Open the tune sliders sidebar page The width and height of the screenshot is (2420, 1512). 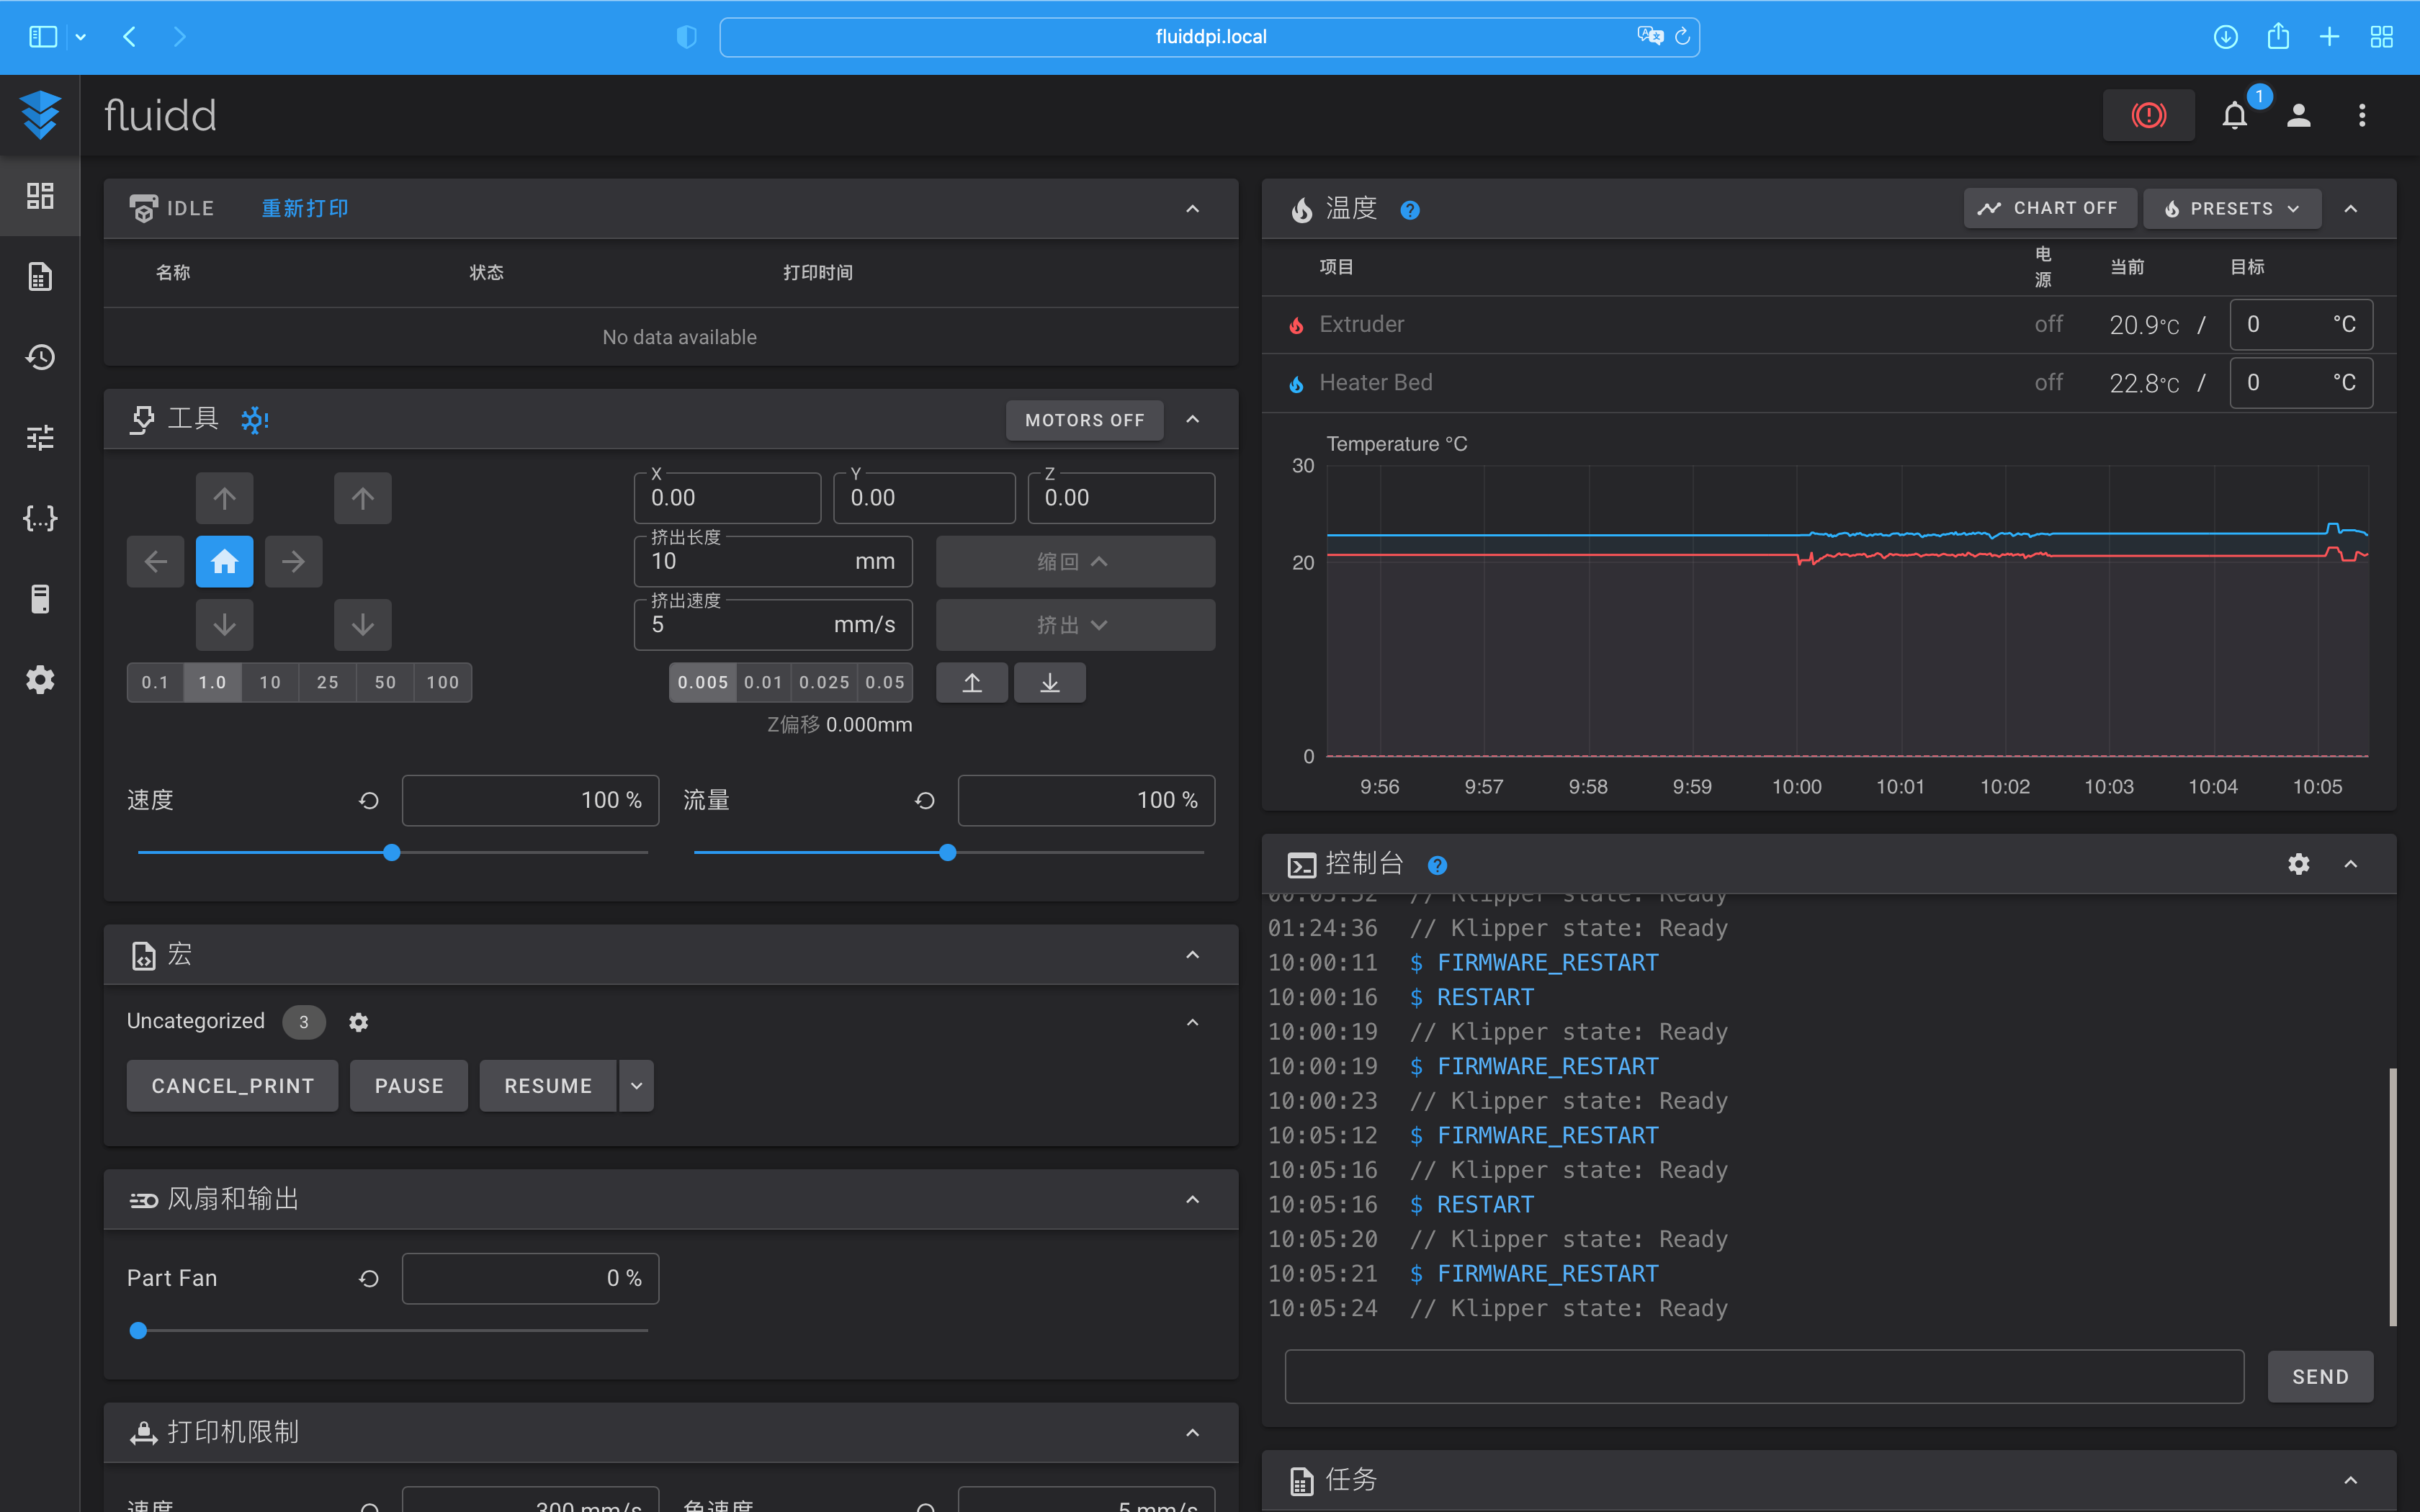40,437
